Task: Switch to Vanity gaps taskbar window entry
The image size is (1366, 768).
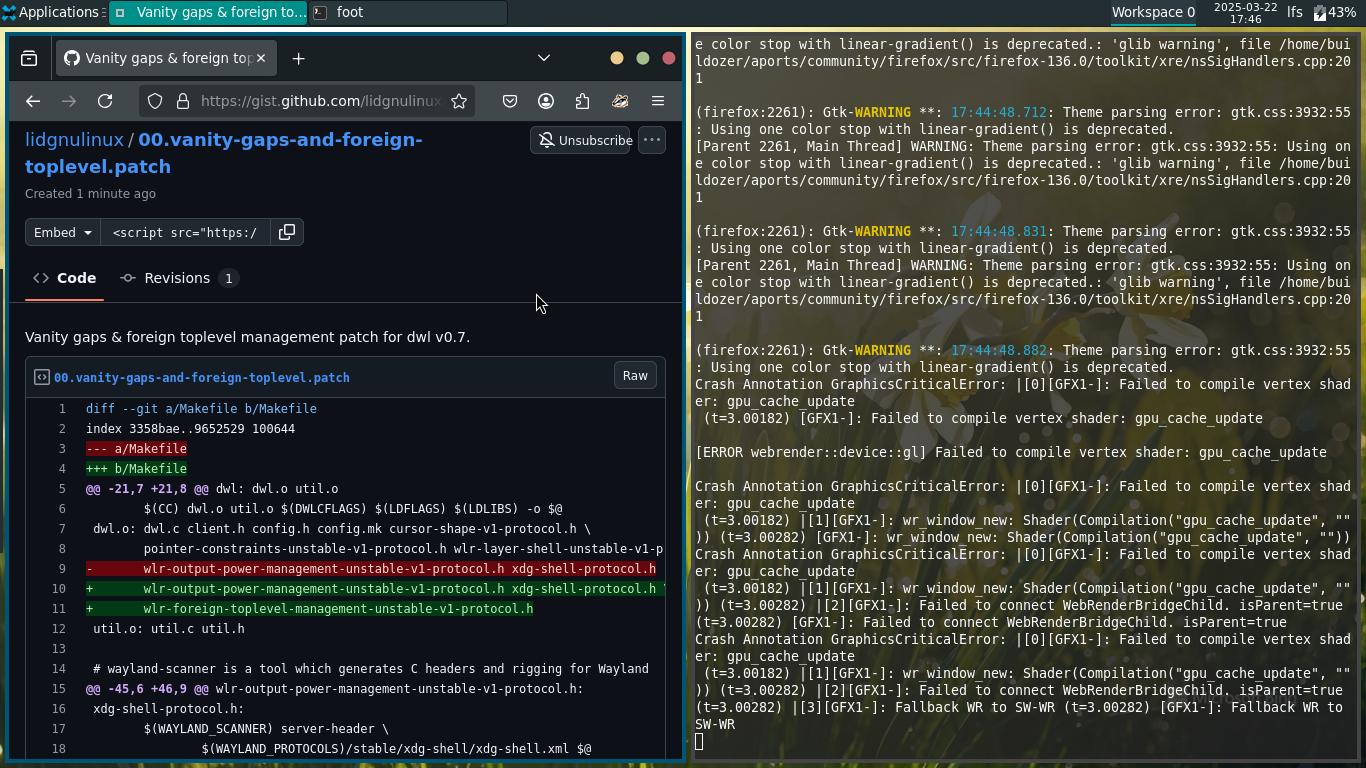Action: coord(208,12)
